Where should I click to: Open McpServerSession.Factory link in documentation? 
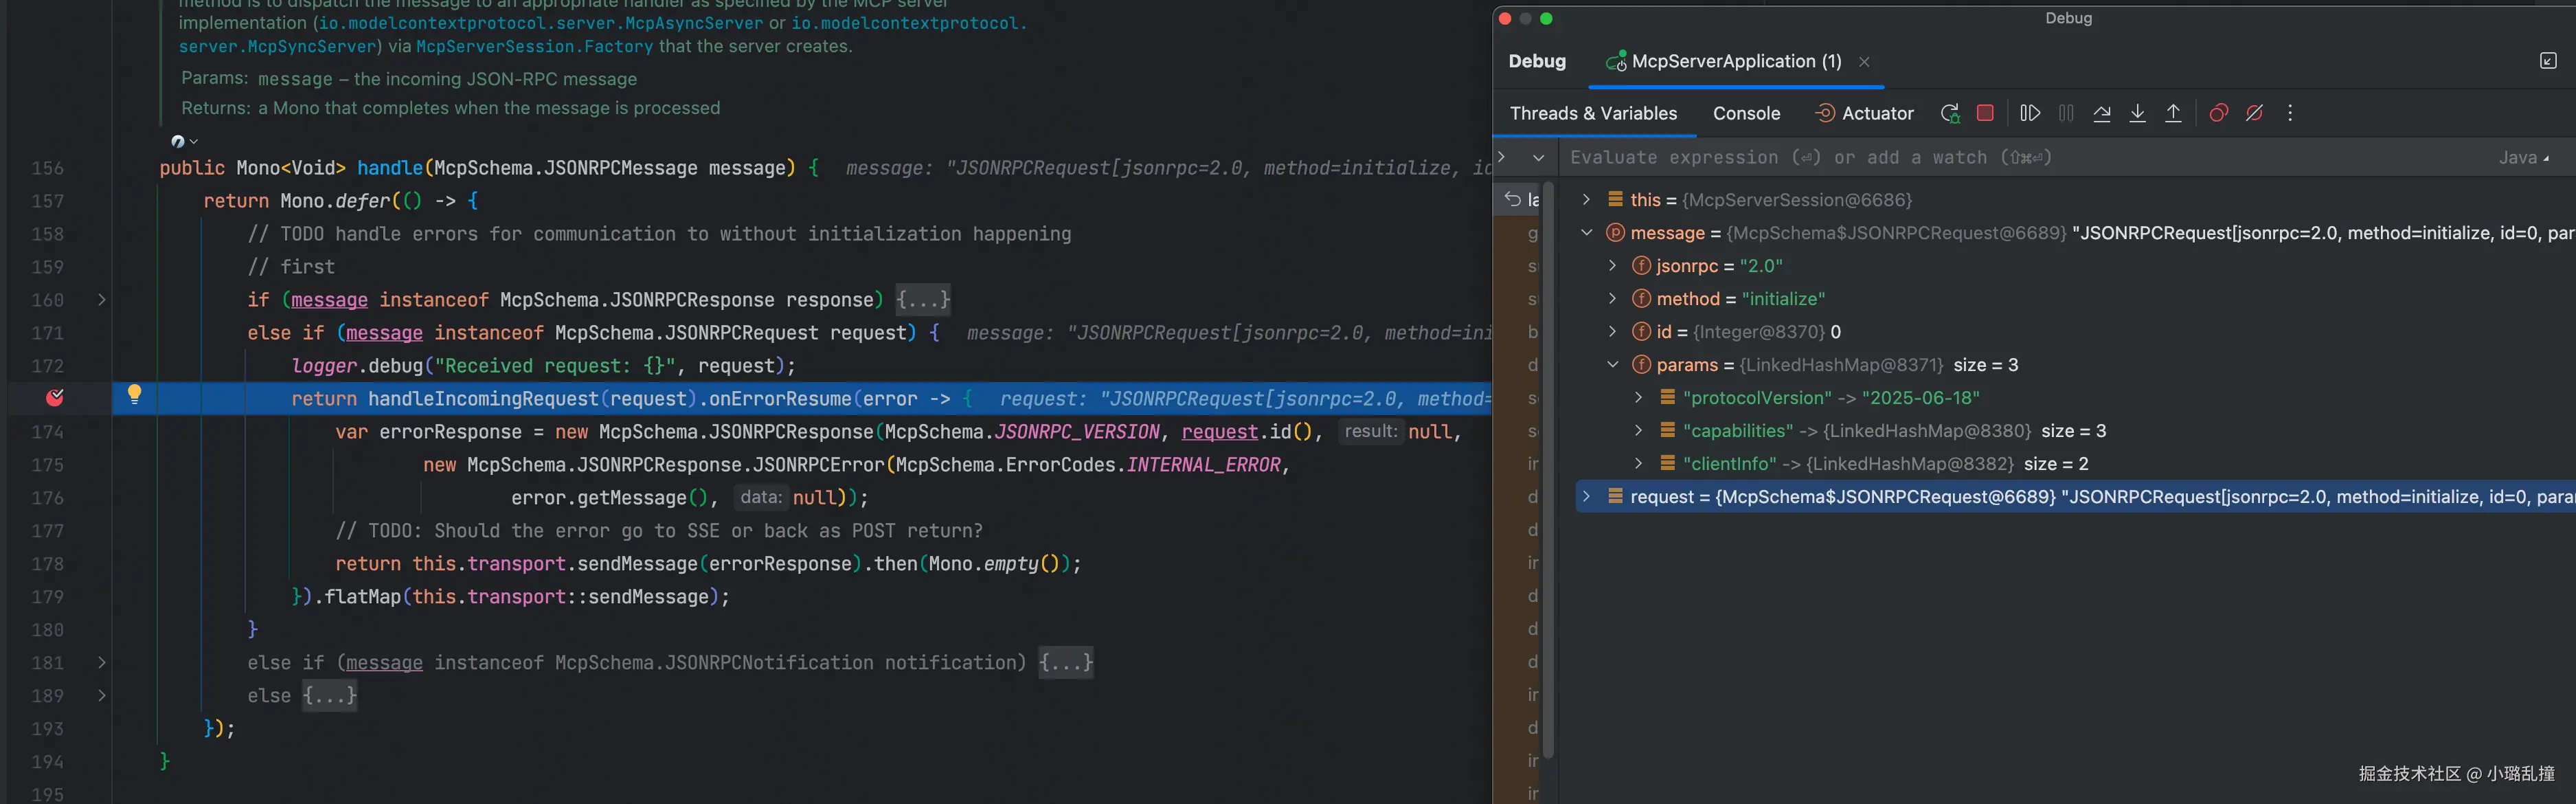[x=534, y=46]
